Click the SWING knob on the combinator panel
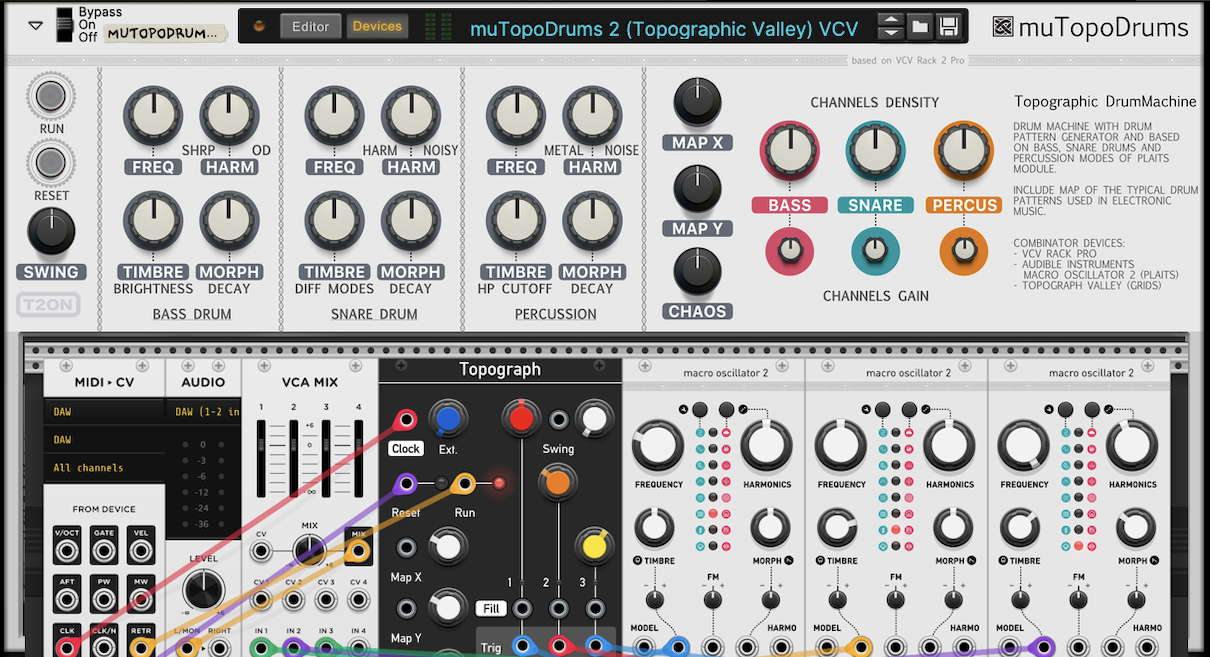The image size is (1210, 657). click(51, 231)
